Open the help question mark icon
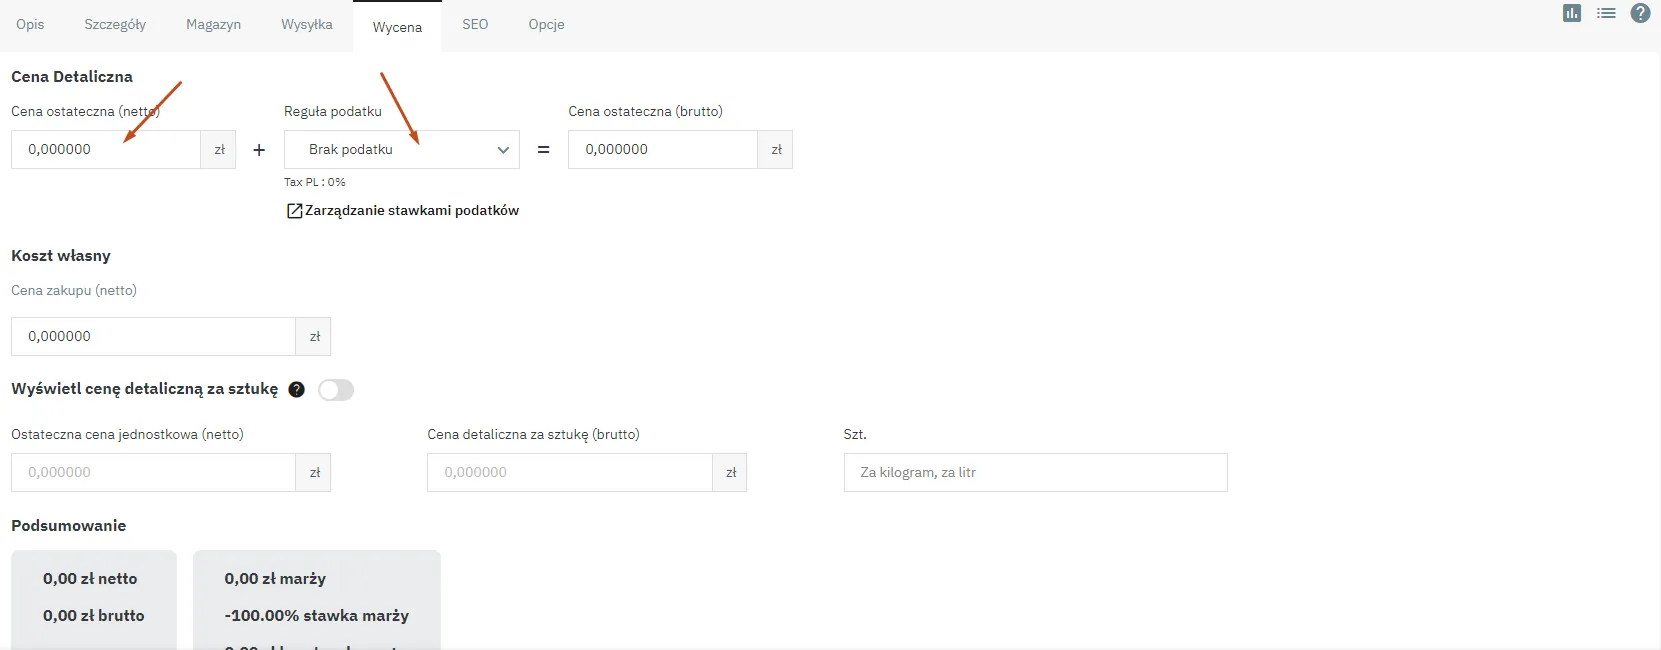This screenshot has width=1661, height=650. point(1640,13)
